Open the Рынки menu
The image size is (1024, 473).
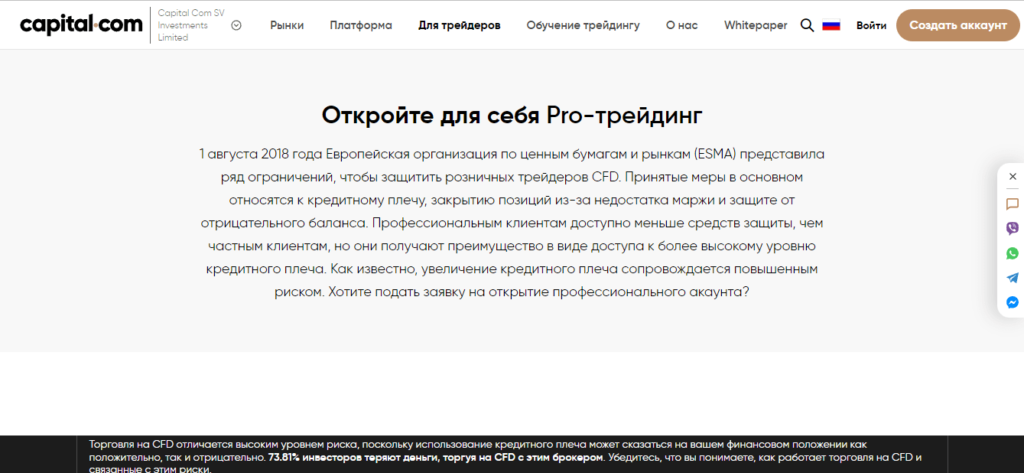click(287, 25)
